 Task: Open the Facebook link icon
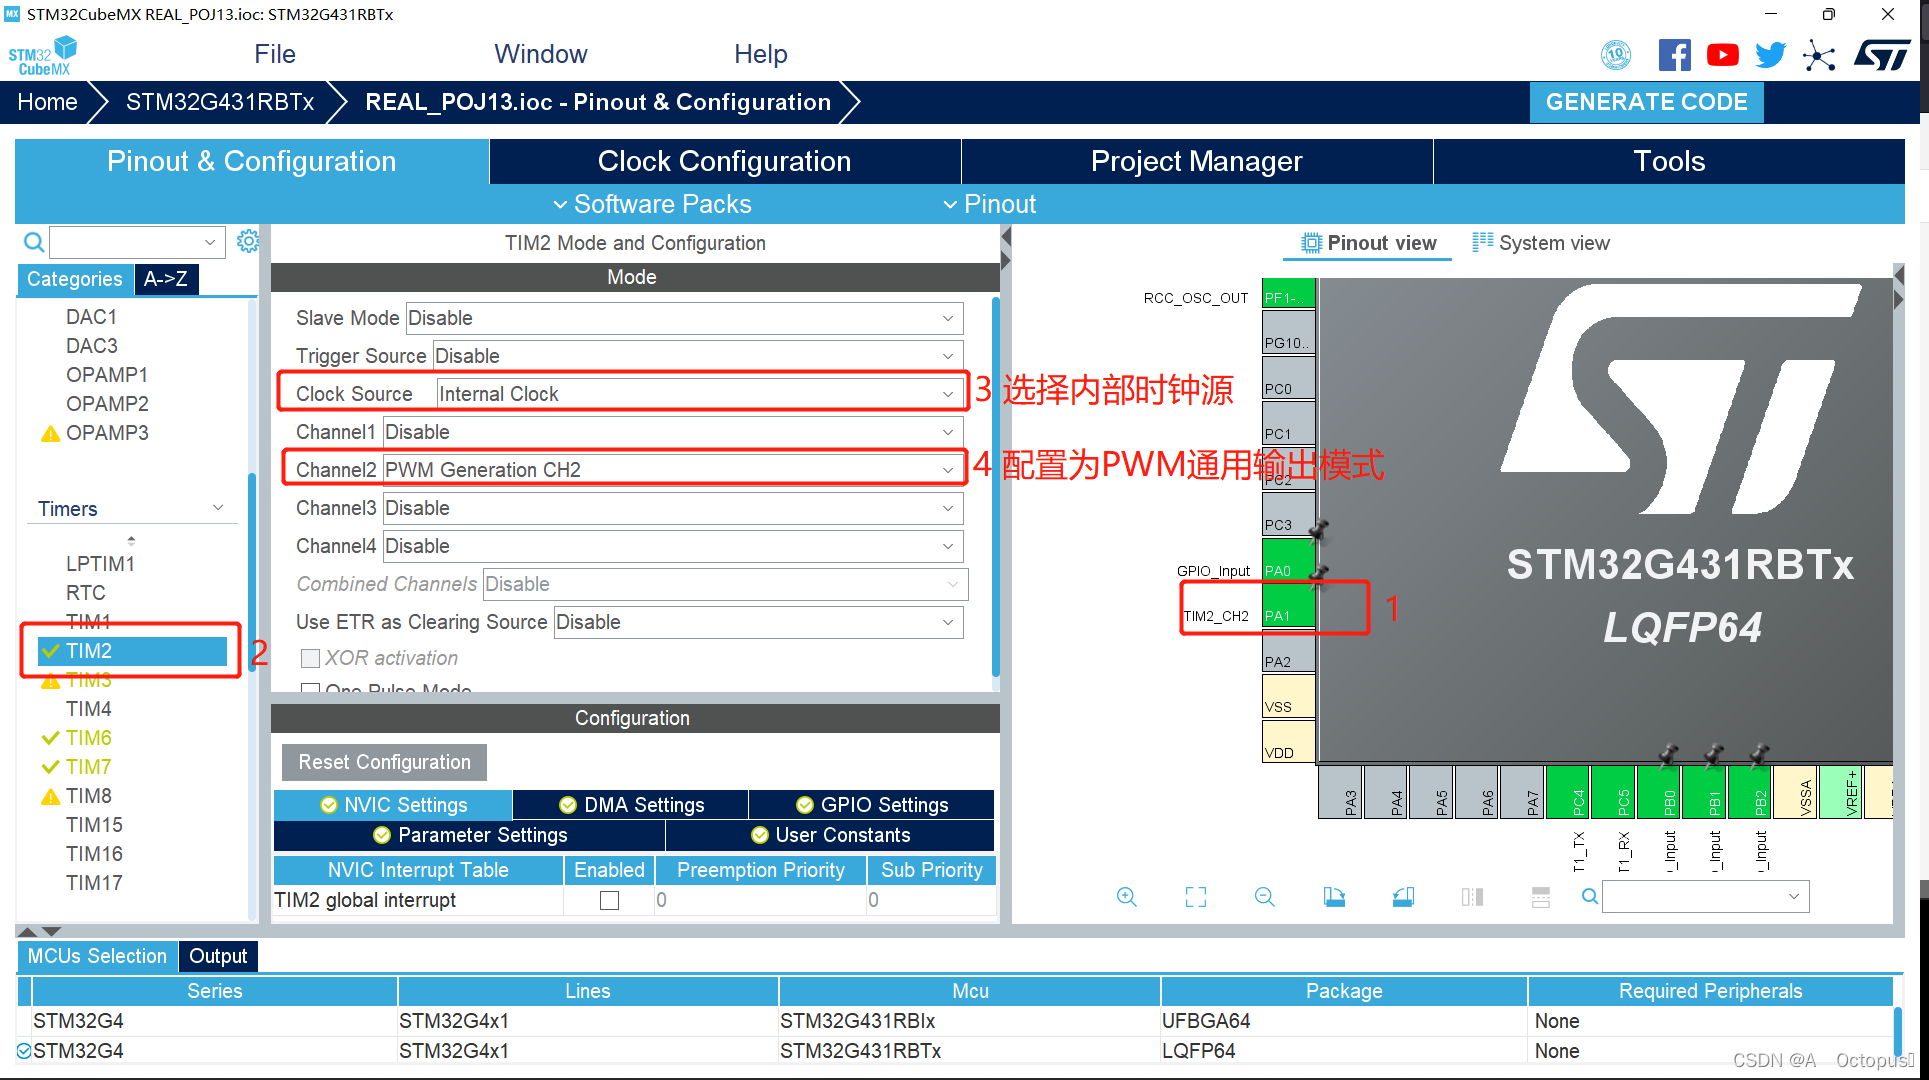pos(1674,55)
